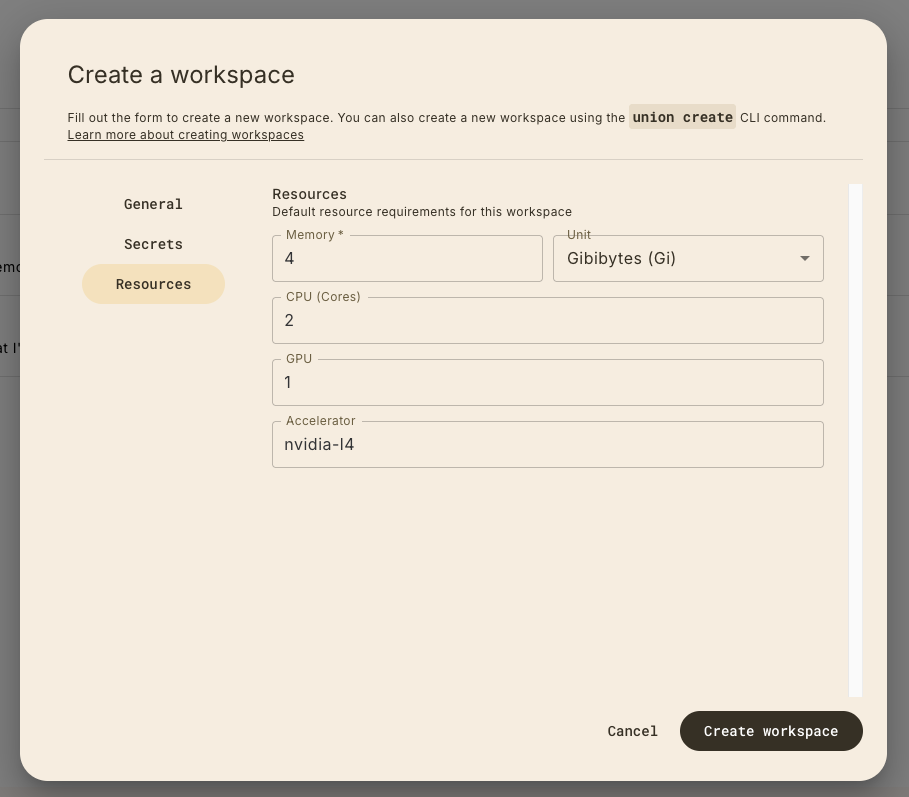This screenshot has width=909, height=797.
Task: Click the Unit dropdown arrow icon
Action: [x=804, y=259]
